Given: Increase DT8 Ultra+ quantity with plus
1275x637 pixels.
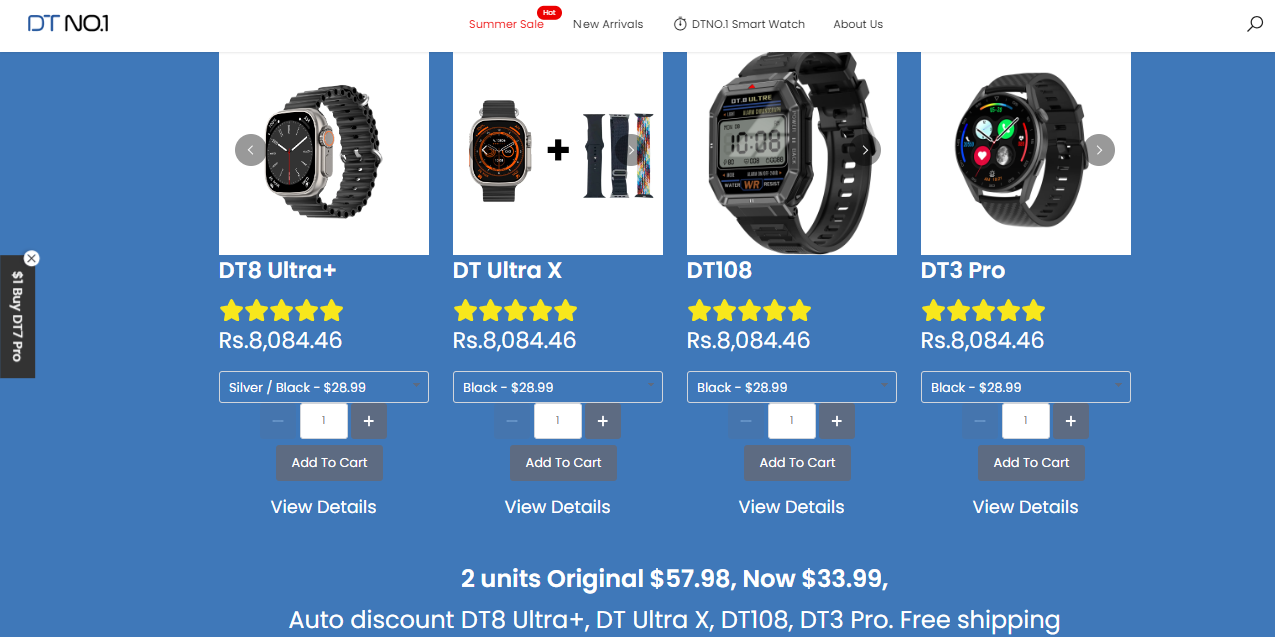Looking at the screenshot, I should 369,421.
